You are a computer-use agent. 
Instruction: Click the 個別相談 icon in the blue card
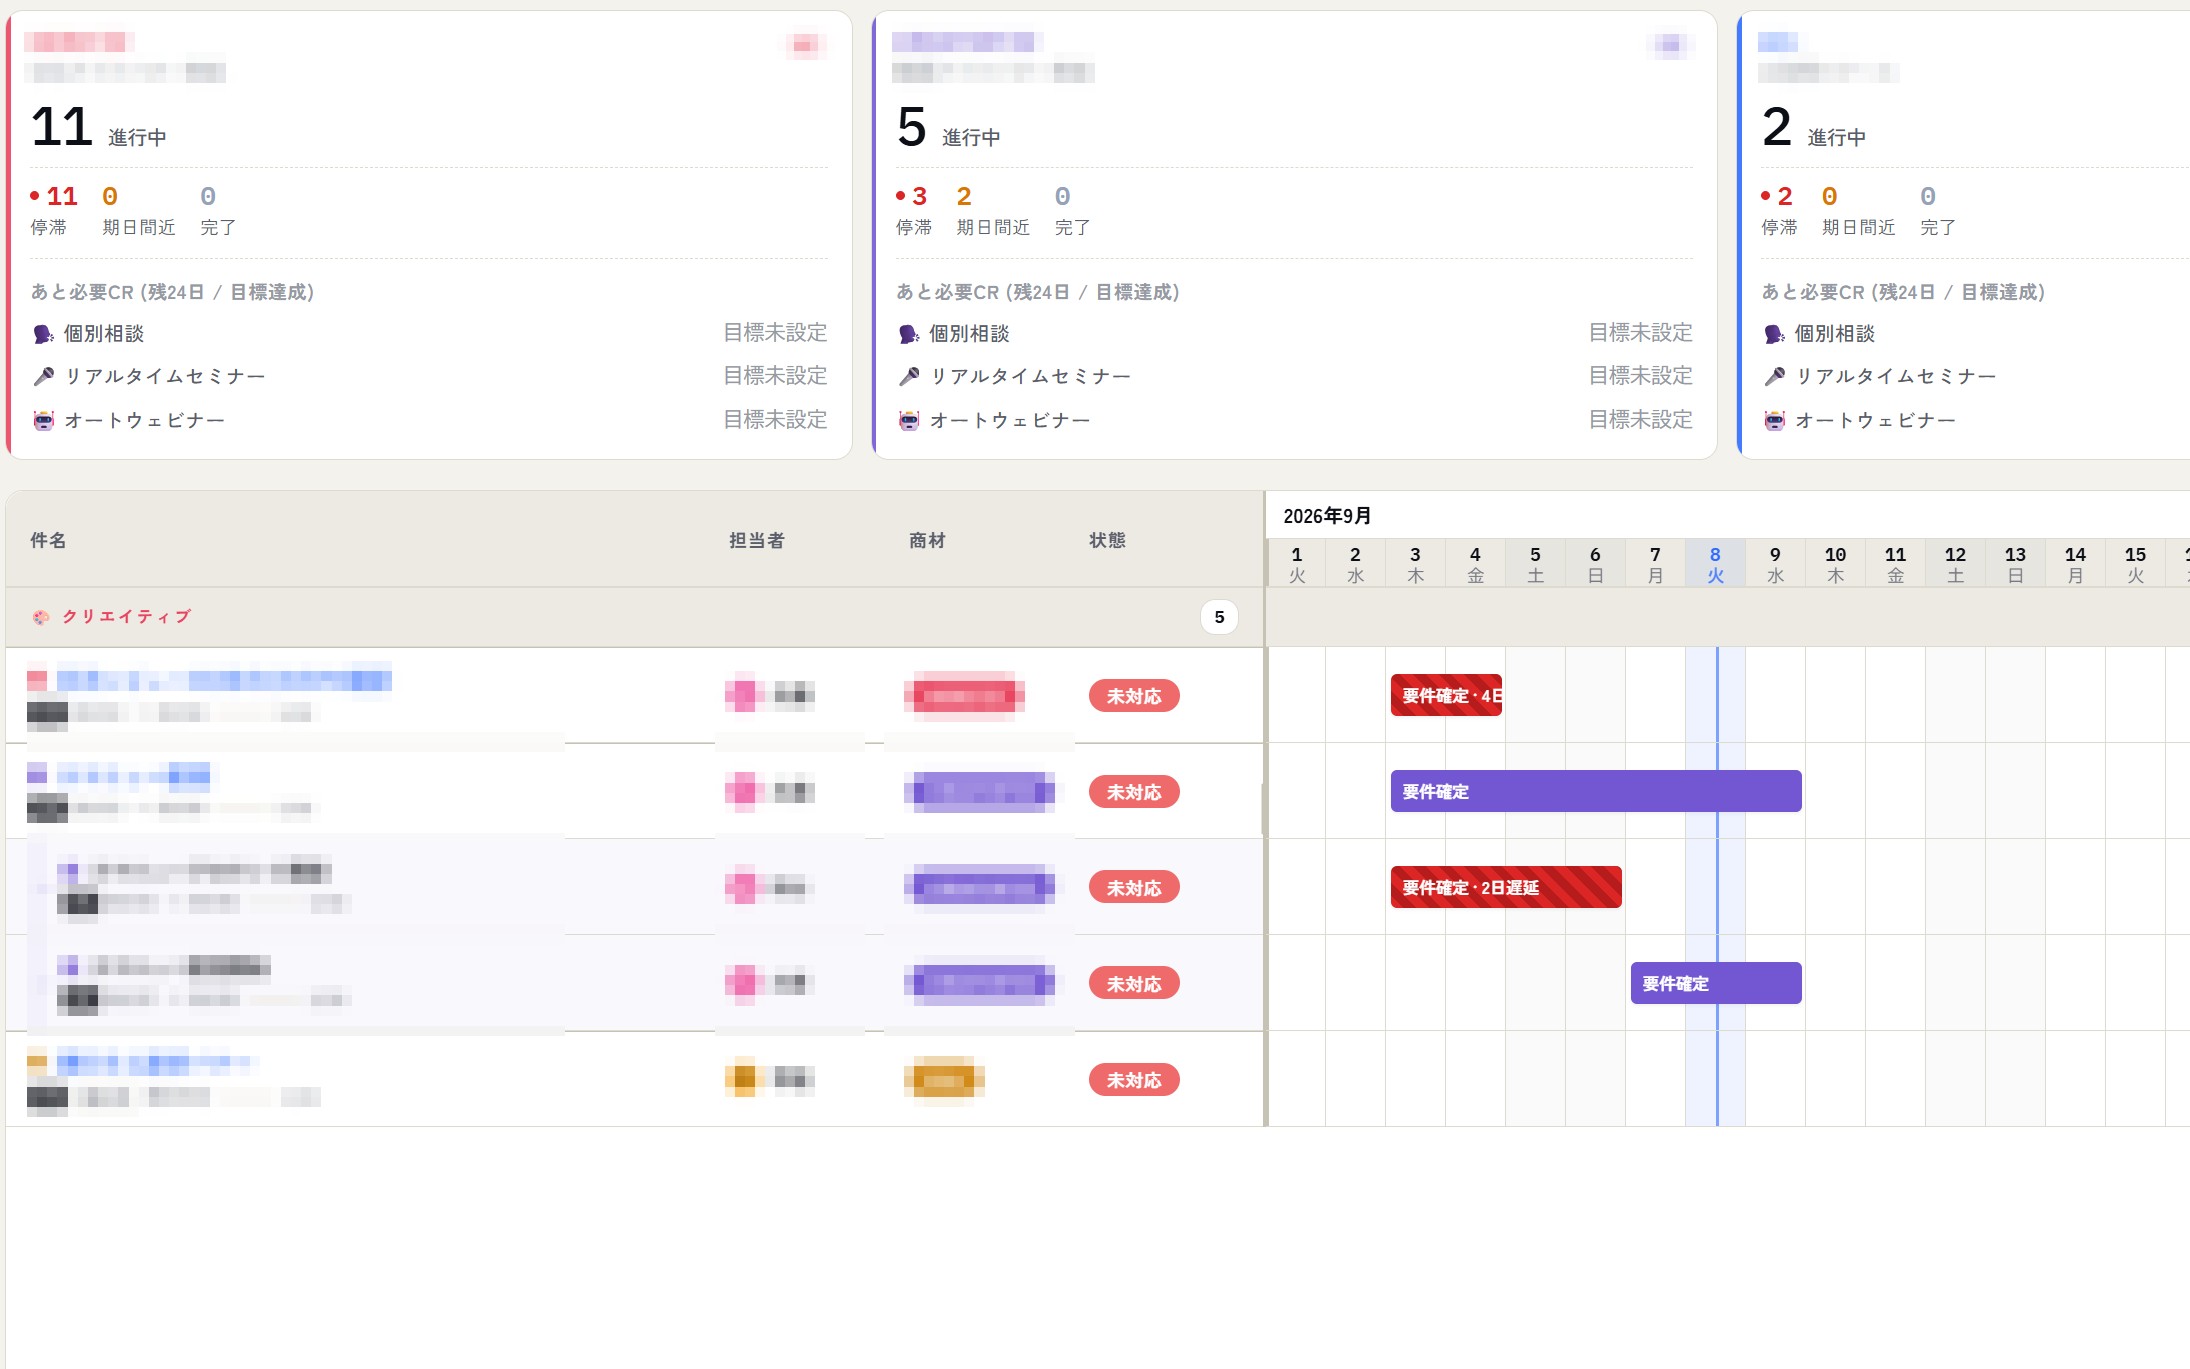point(1774,334)
